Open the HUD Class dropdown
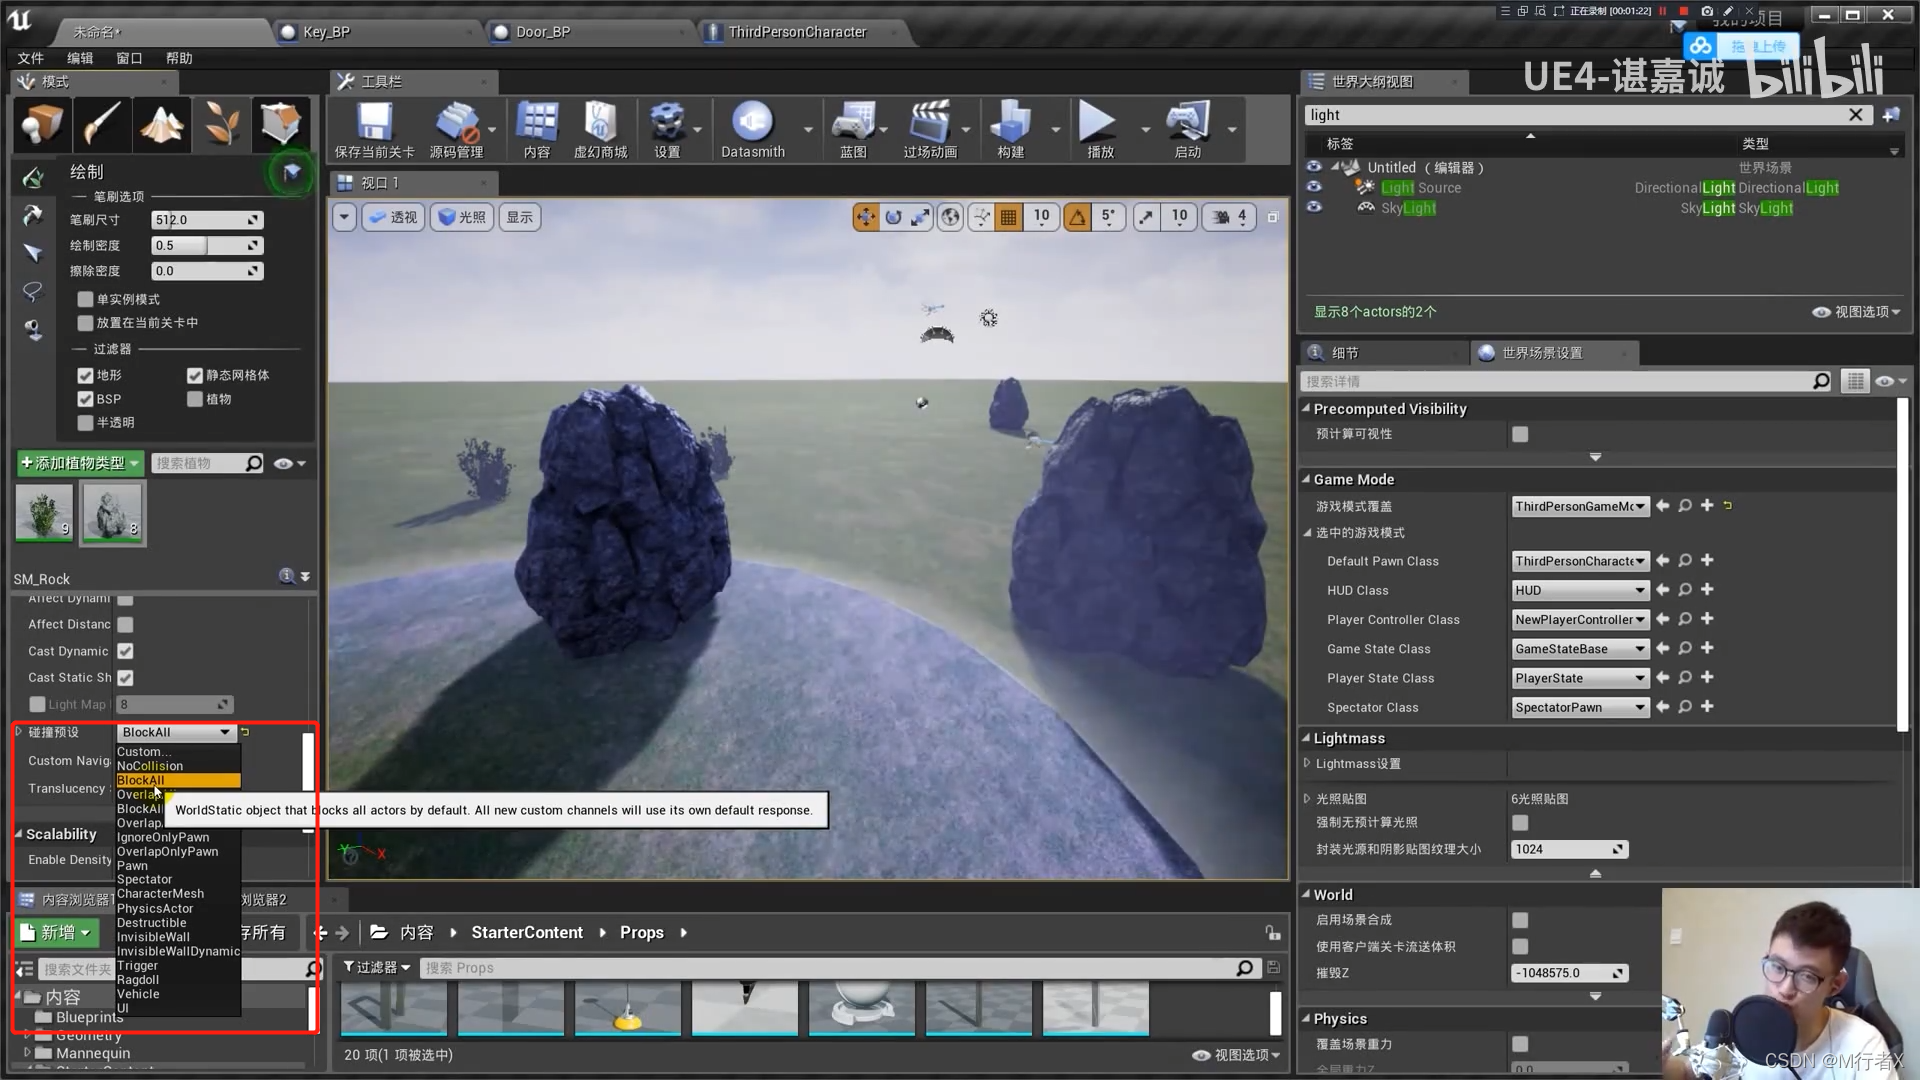 pos(1579,591)
